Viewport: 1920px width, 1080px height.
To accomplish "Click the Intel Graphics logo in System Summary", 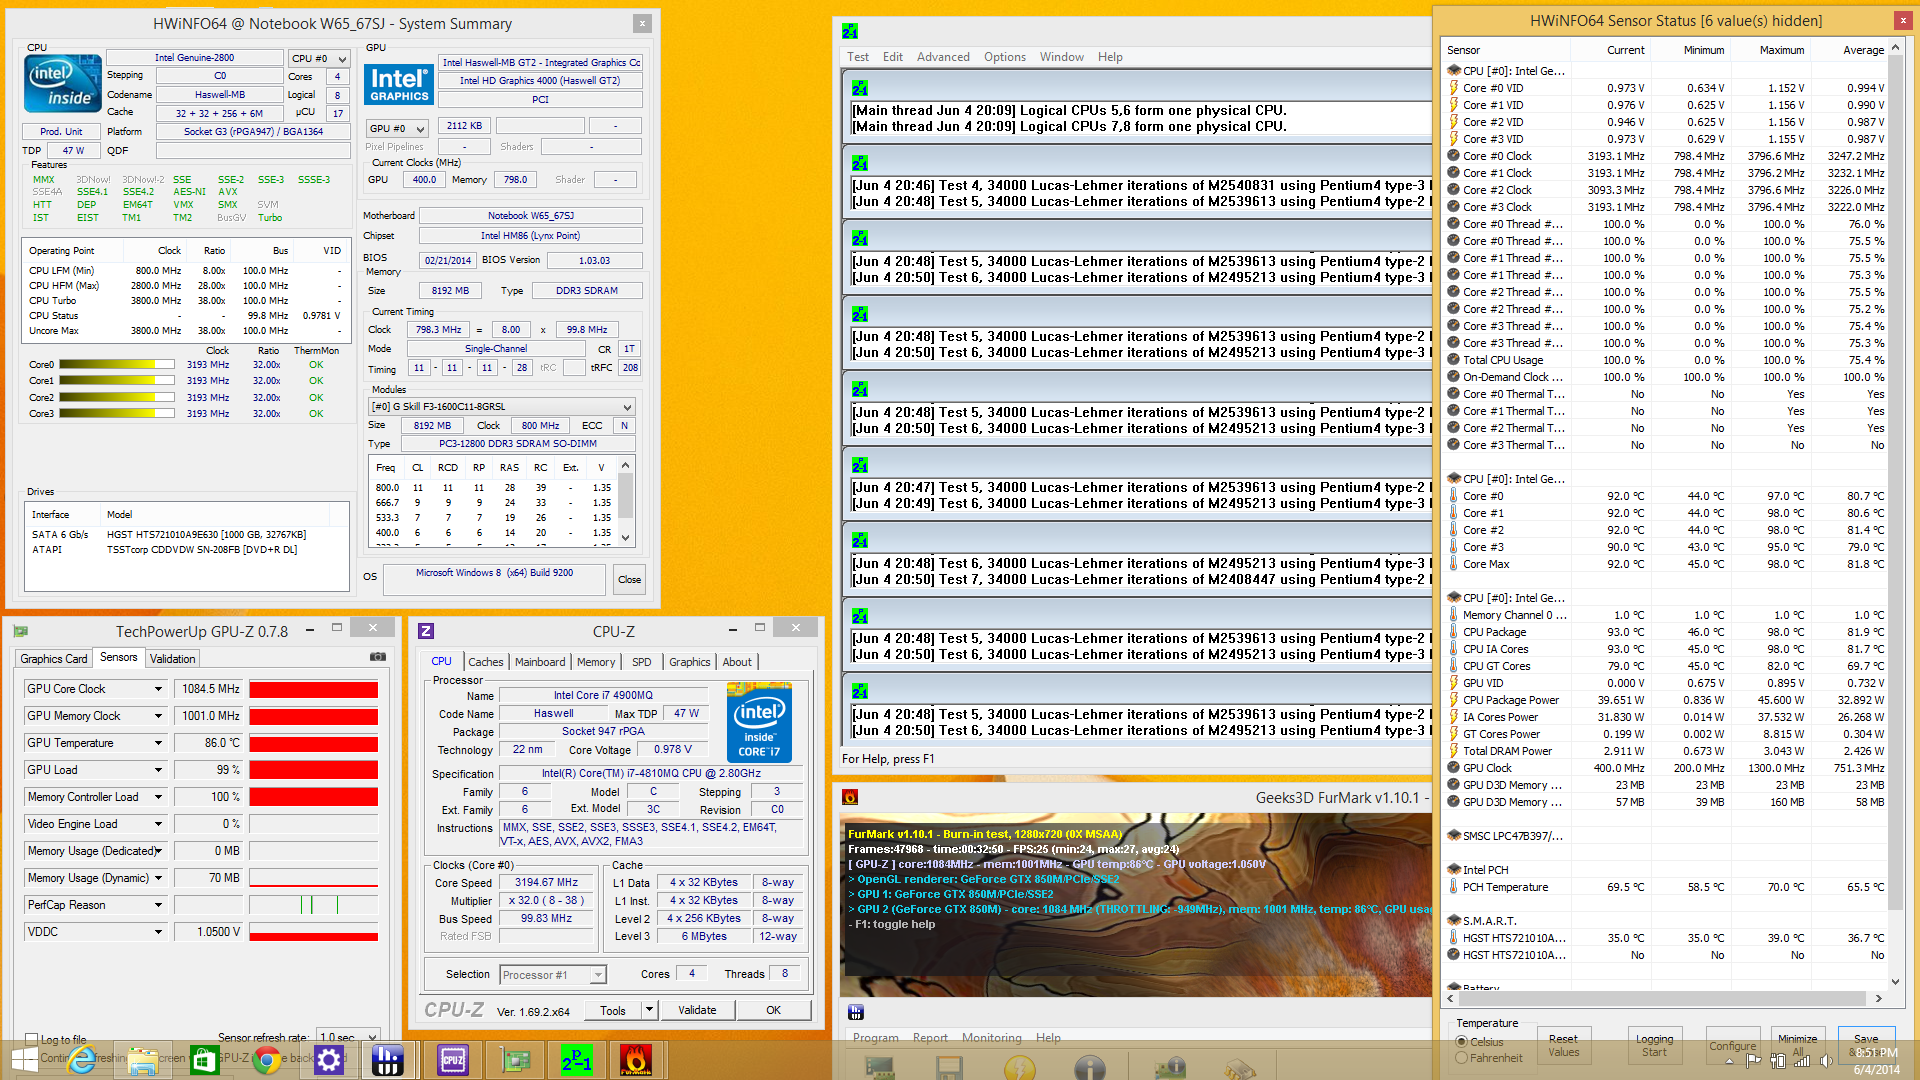I will 398,85.
